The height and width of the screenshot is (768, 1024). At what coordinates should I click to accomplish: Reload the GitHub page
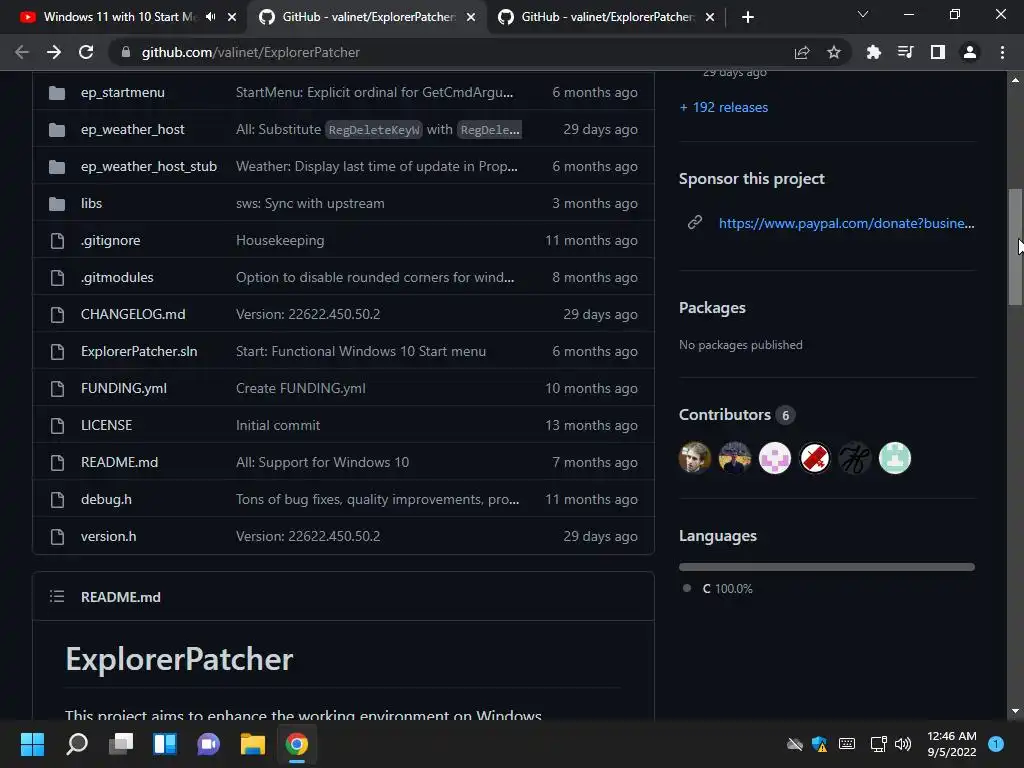pos(86,52)
